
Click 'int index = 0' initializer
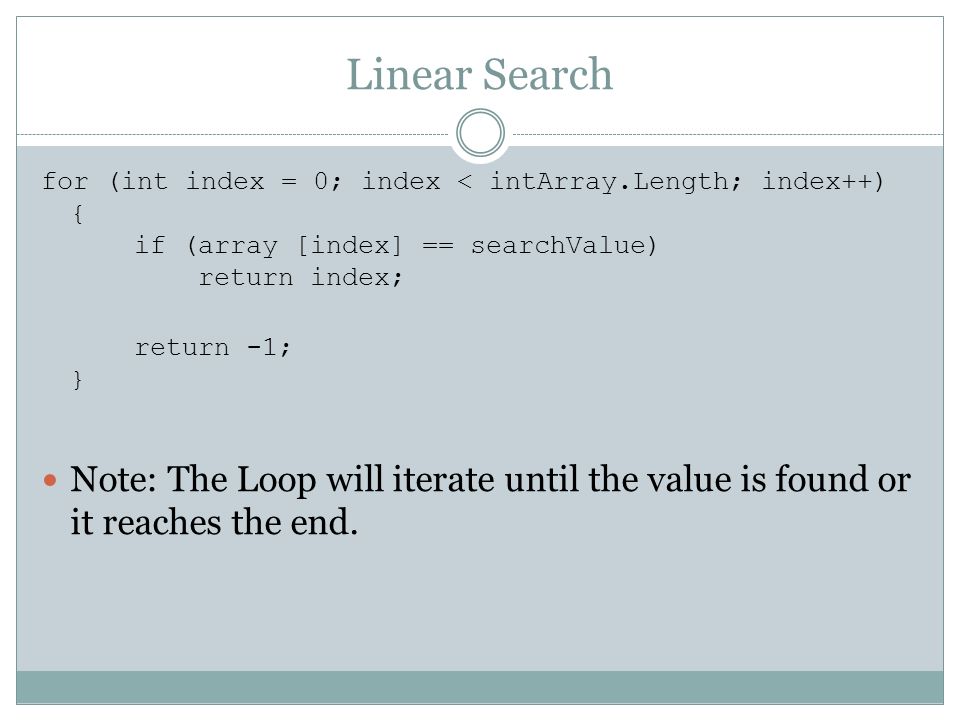(225, 182)
